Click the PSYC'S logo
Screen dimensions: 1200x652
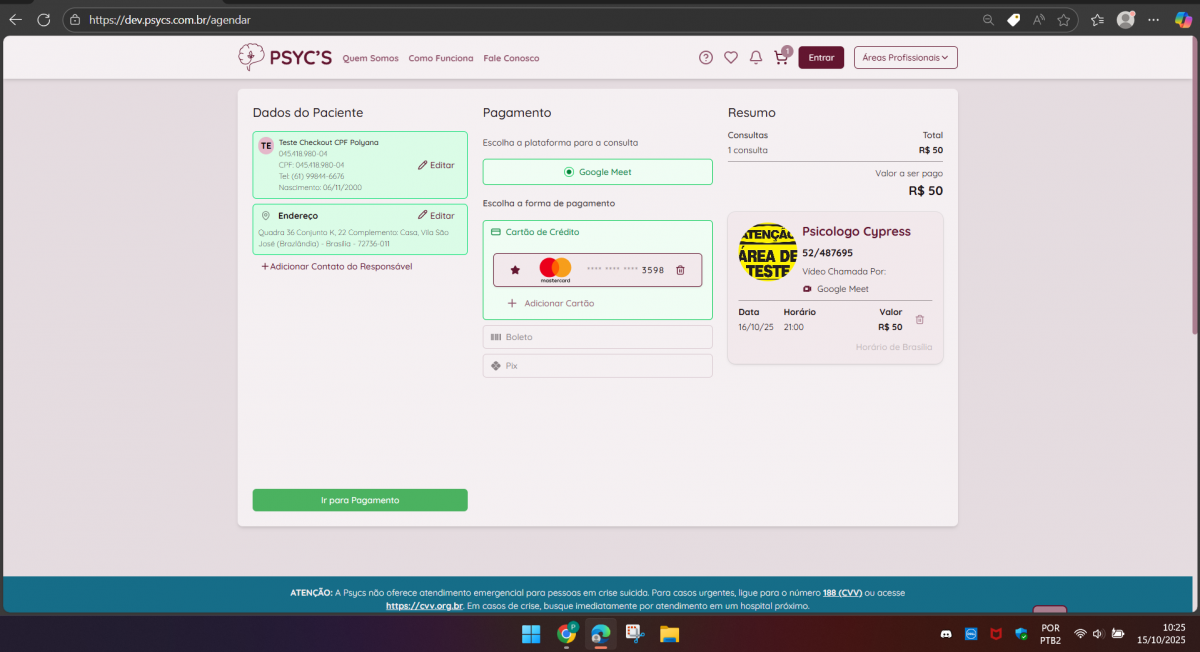coord(285,58)
